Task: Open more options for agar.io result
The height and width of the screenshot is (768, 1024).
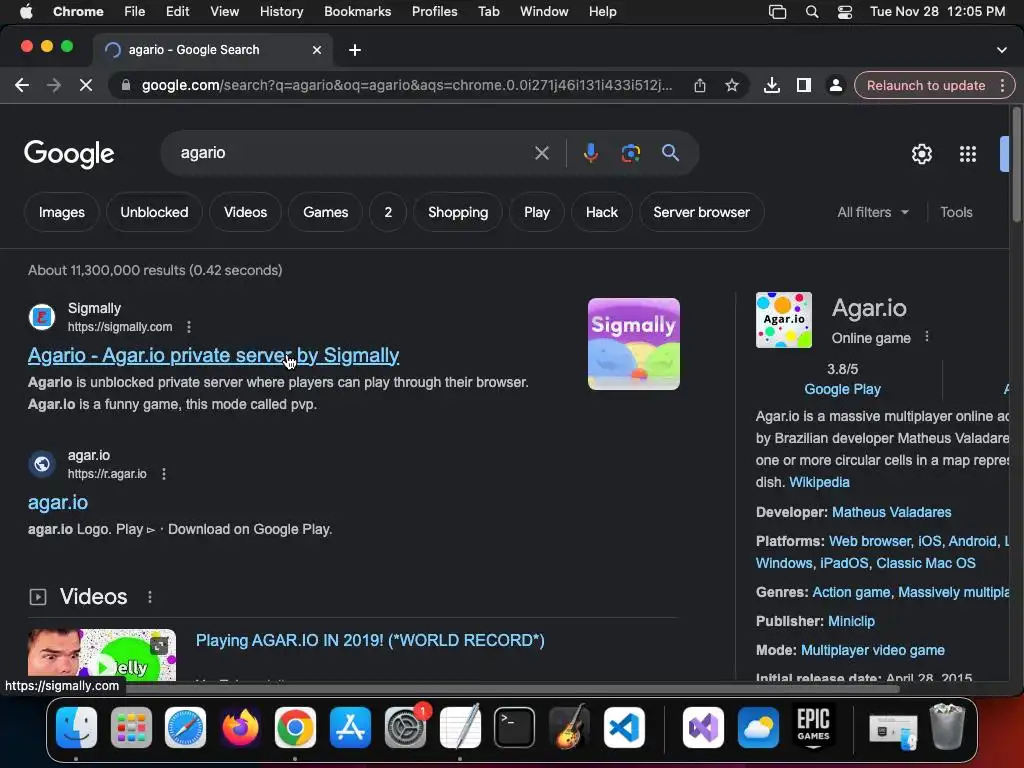Action: click(x=163, y=474)
